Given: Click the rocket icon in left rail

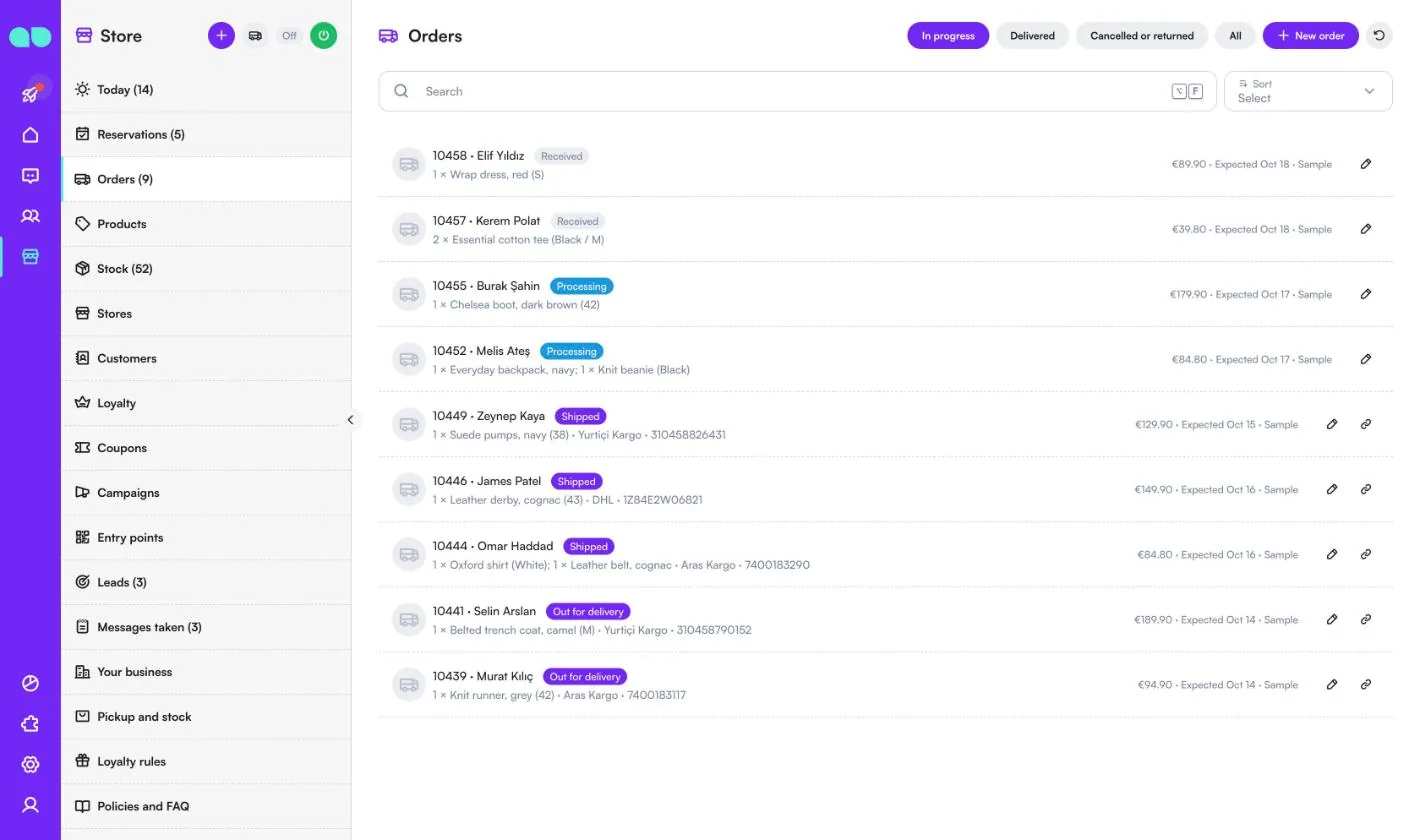Looking at the screenshot, I should coord(30,93).
